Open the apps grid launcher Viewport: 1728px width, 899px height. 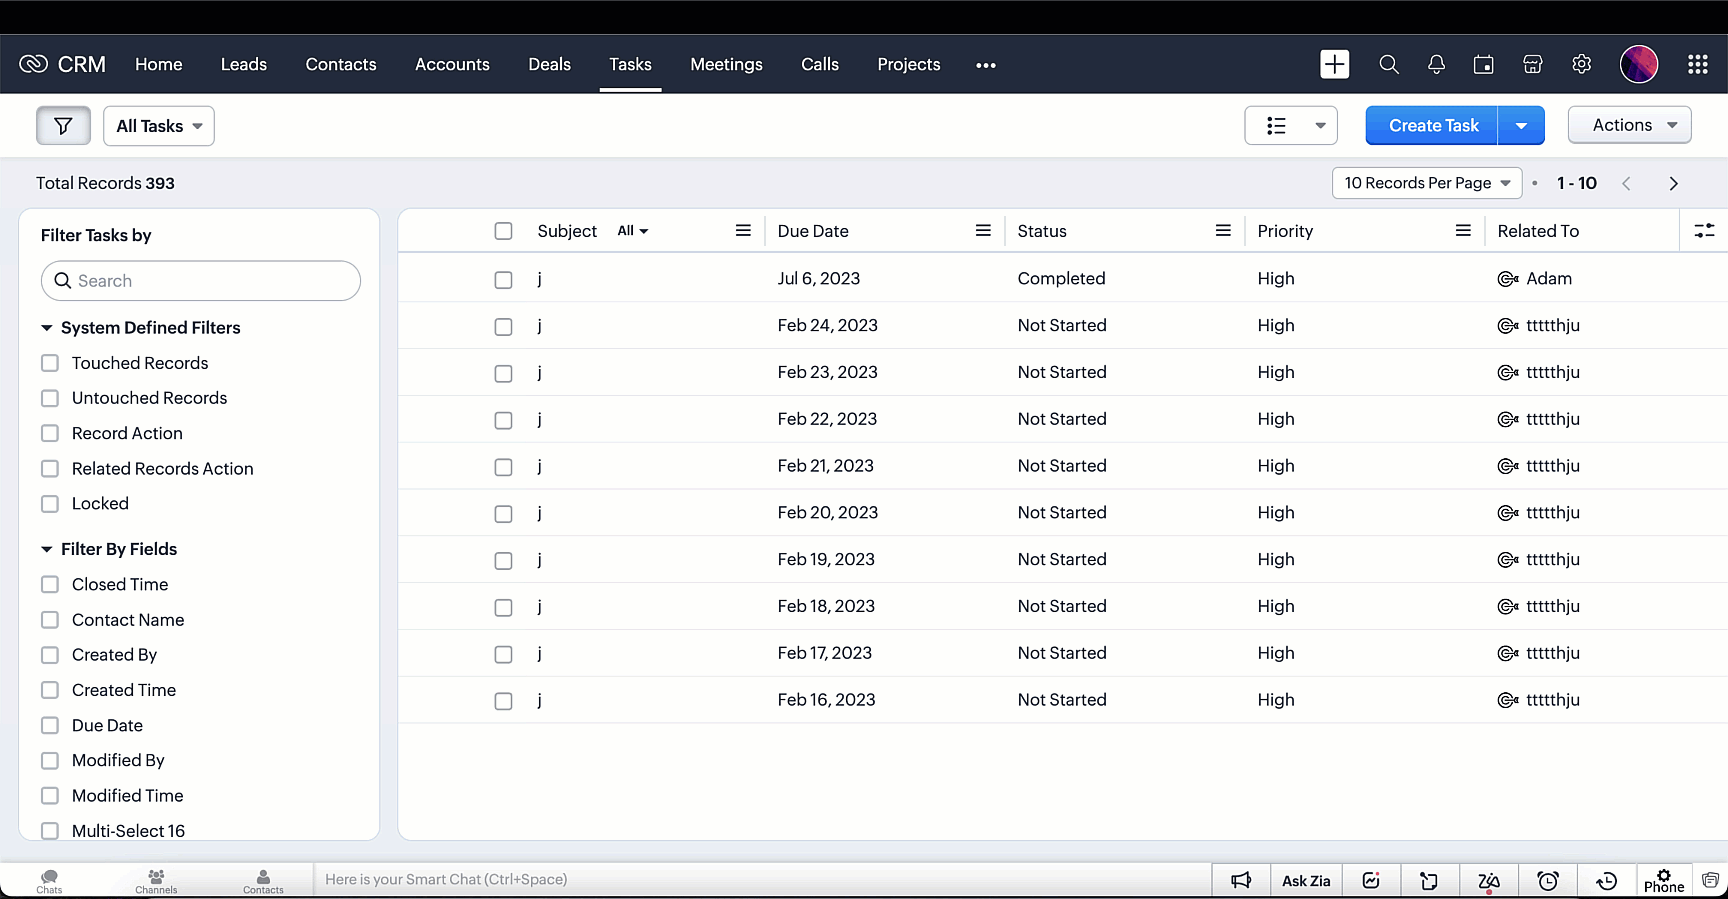click(1697, 64)
